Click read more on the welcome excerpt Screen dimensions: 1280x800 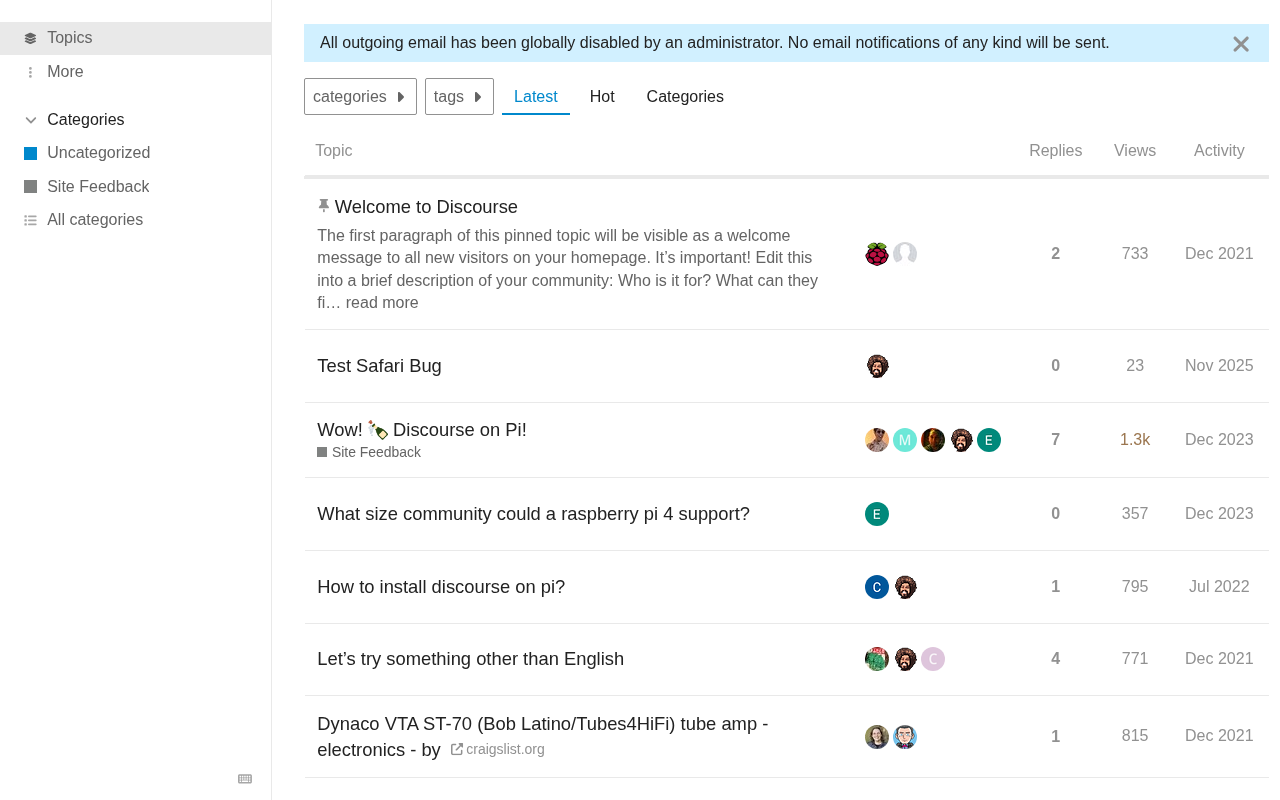point(382,303)
